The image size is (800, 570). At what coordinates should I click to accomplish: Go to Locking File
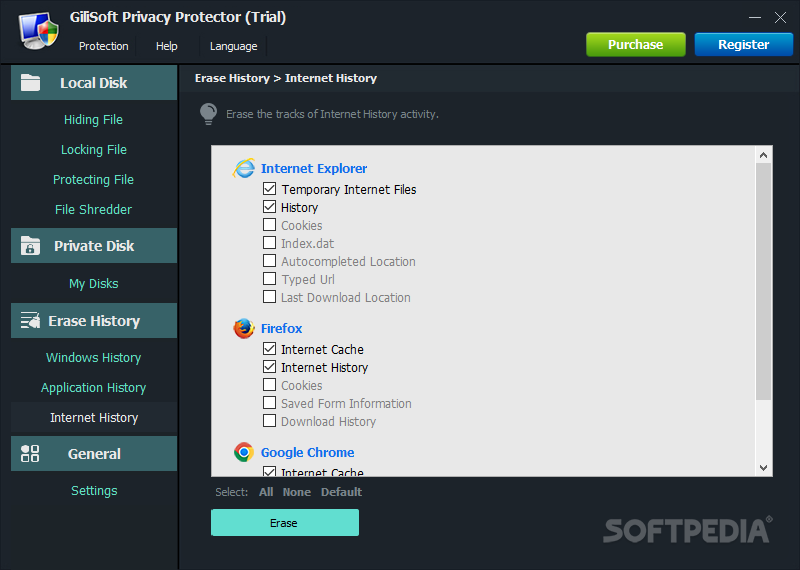point(94,150)
